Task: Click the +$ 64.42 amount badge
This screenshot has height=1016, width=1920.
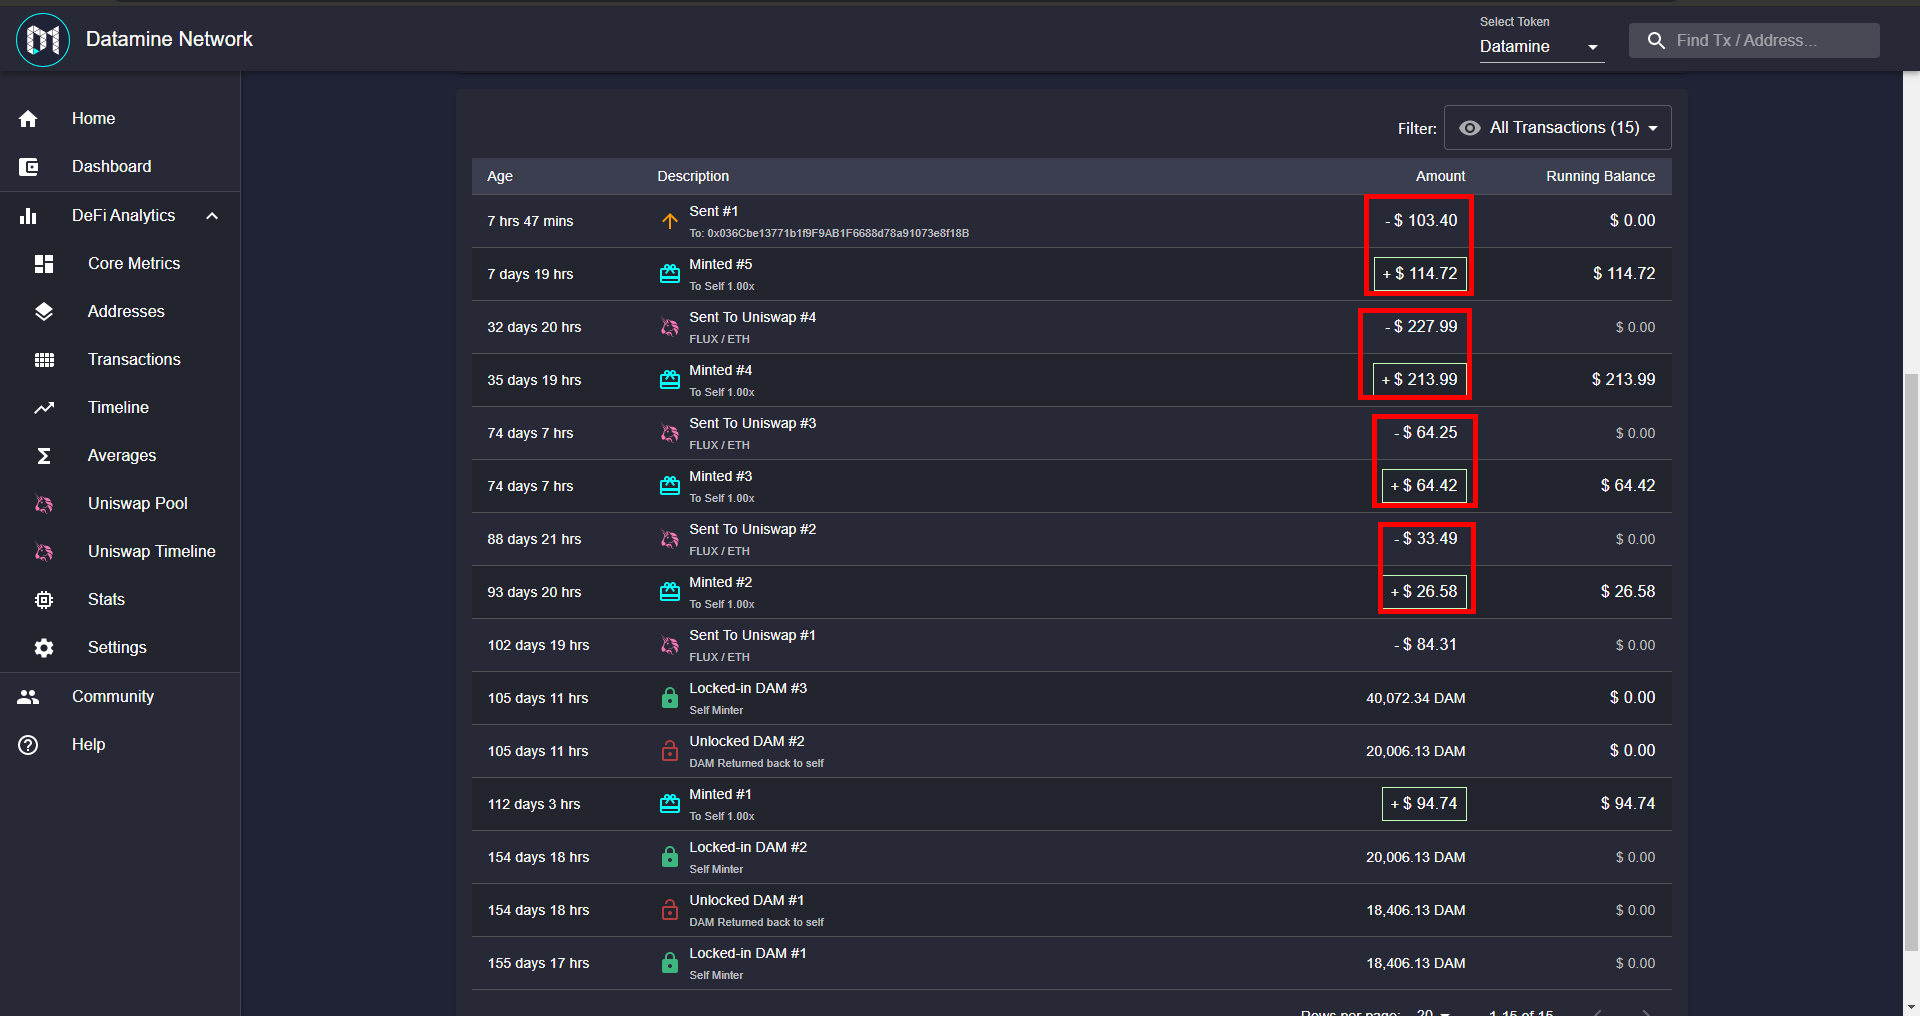Action: click(x=1424, y=486)
